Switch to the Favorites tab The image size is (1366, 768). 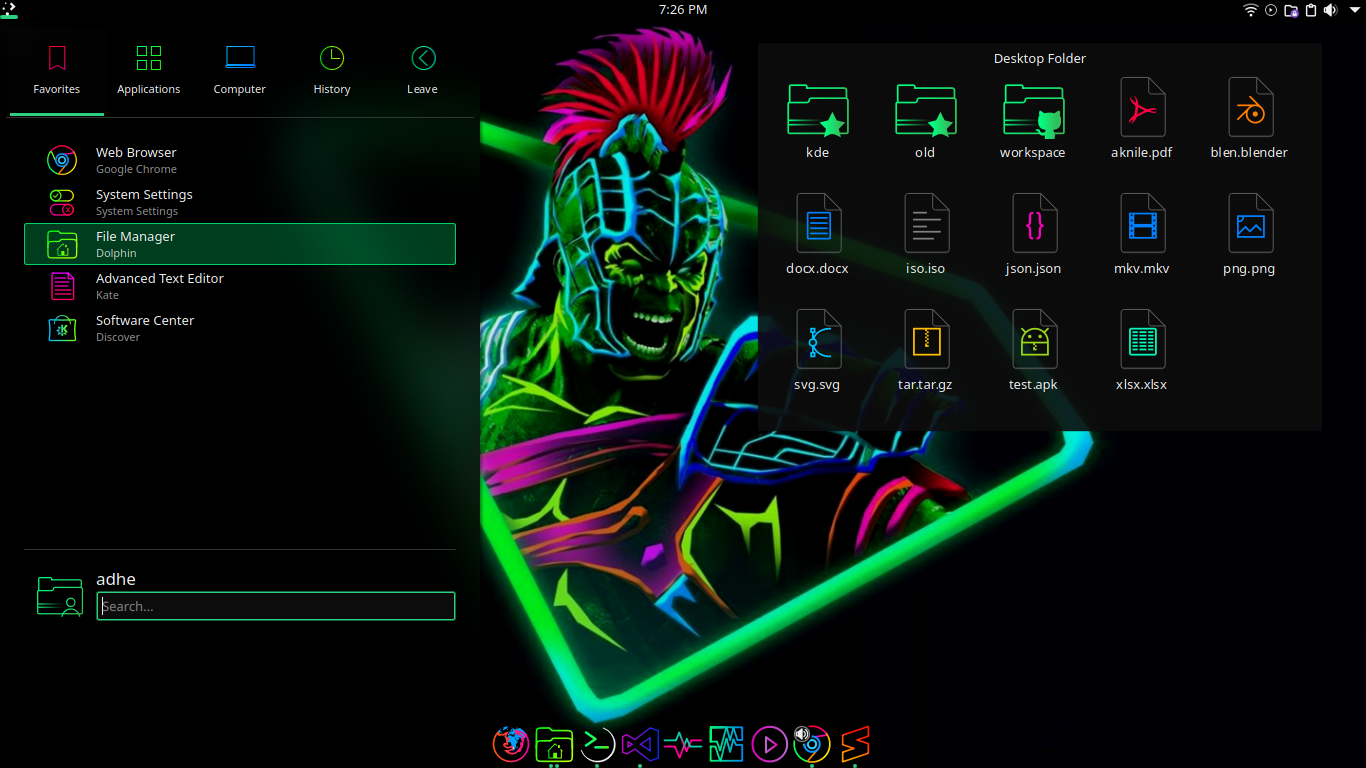click(x=57, y=70)
